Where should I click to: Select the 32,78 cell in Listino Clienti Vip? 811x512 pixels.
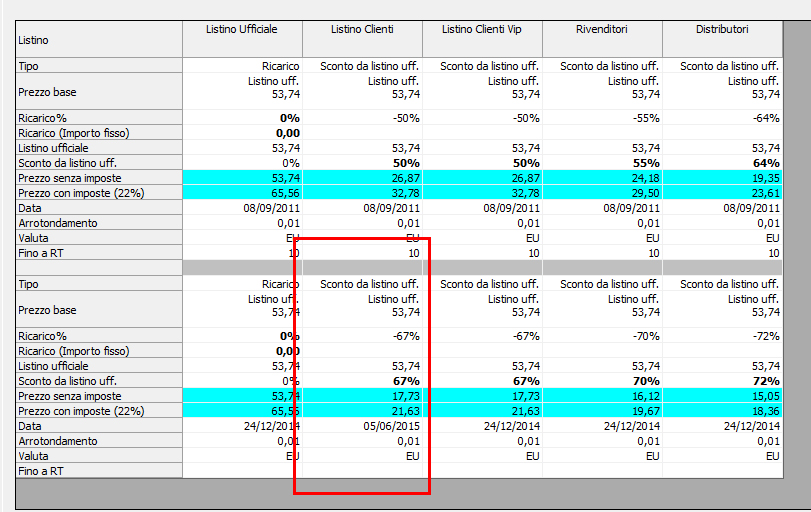(x=482, y=193)
